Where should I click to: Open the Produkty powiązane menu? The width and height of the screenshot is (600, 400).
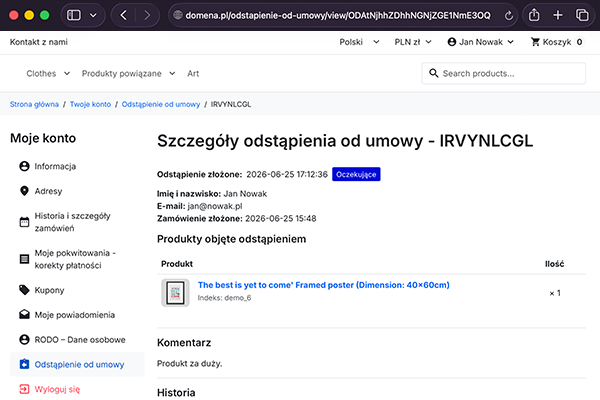122,73
